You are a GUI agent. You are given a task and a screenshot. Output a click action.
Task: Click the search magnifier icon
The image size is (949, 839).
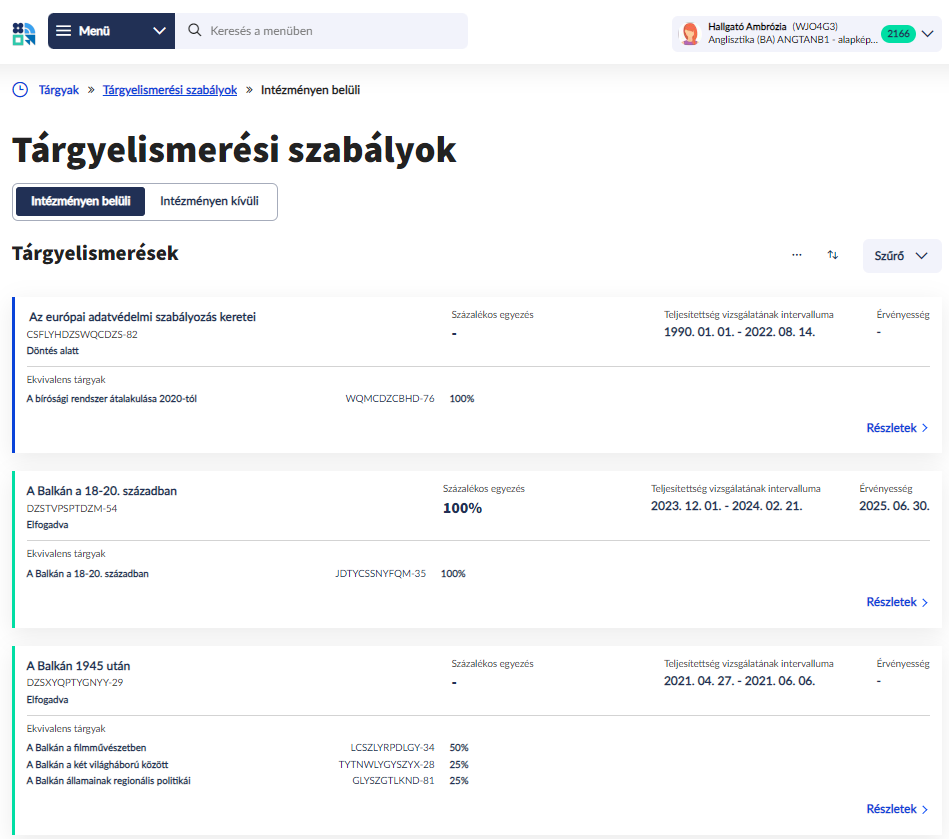pyautogui.click(x=195, y=31)
